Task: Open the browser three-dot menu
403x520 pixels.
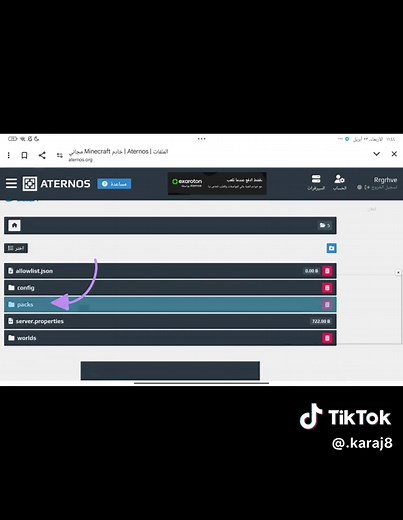Action: click(9, 155)
